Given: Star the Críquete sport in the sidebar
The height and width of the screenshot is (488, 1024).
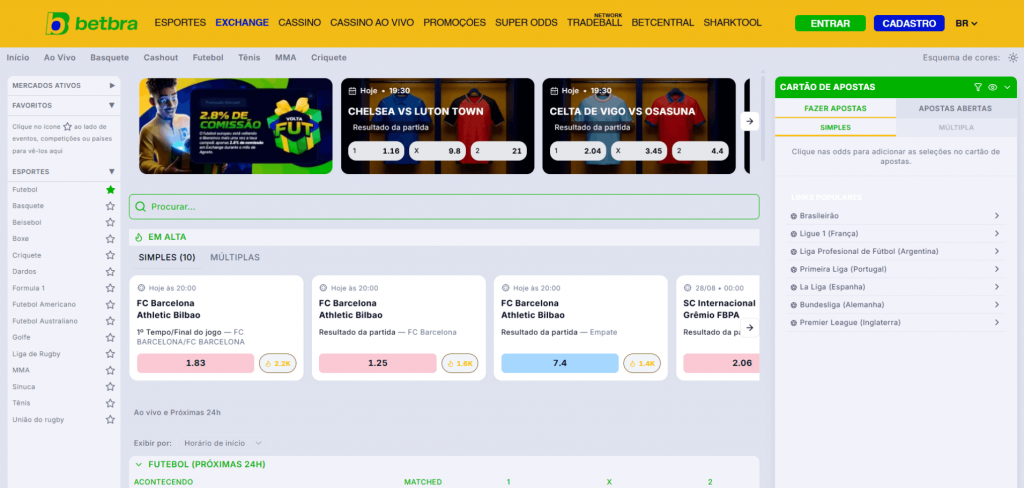Looking at the screenshot, I should point(110,255).
